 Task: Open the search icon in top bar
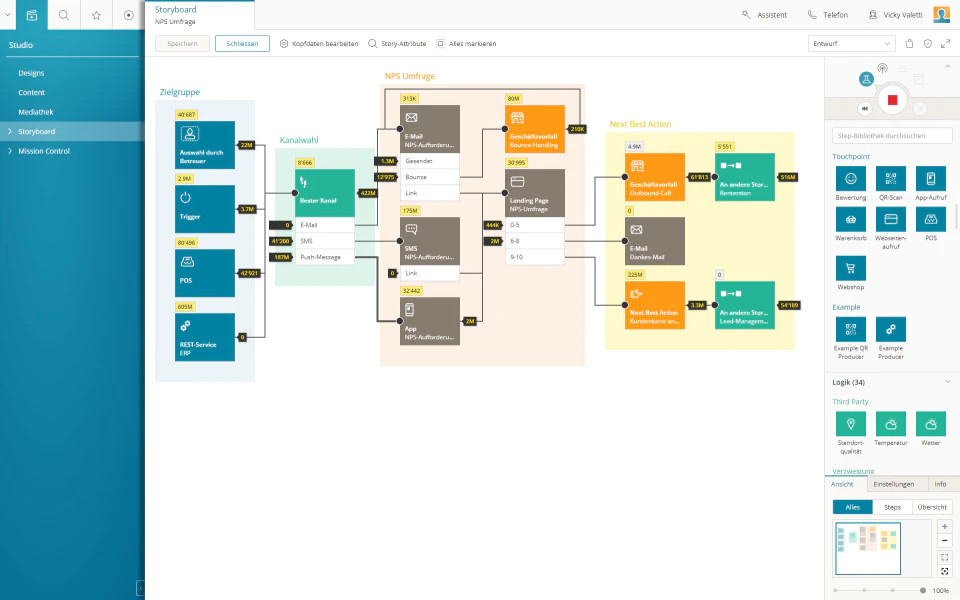pyautogui.click(x=64, y=15)
